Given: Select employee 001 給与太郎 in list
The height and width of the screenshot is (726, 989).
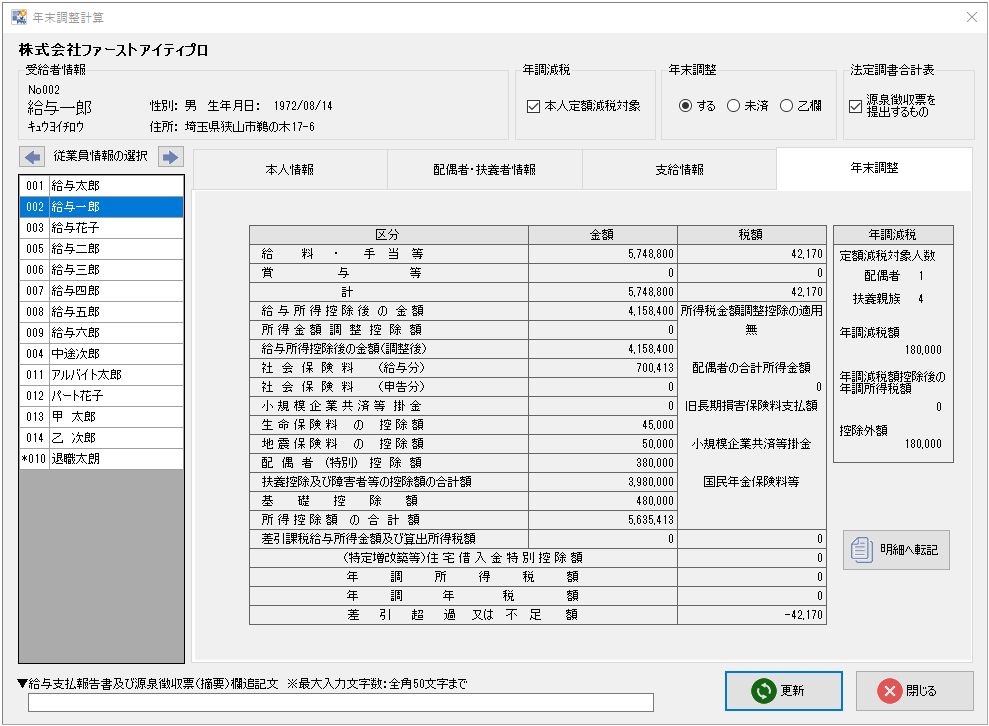Looking at the screenshot, I should (102, 186).
